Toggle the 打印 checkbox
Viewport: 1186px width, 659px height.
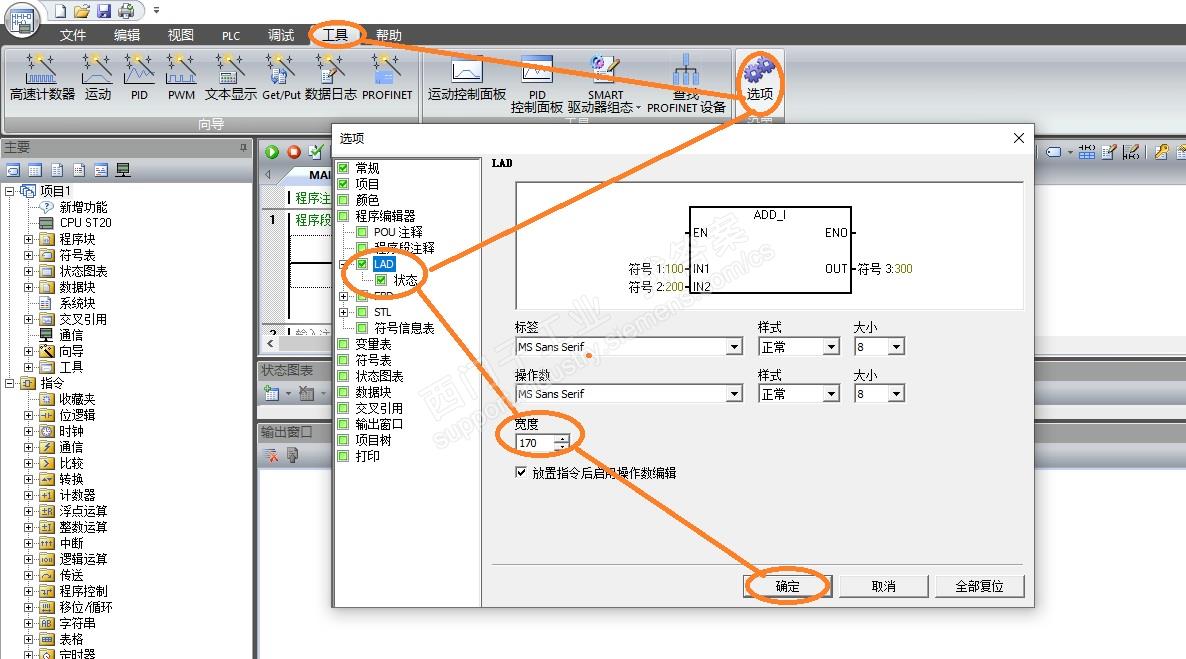tap(343, 456)
